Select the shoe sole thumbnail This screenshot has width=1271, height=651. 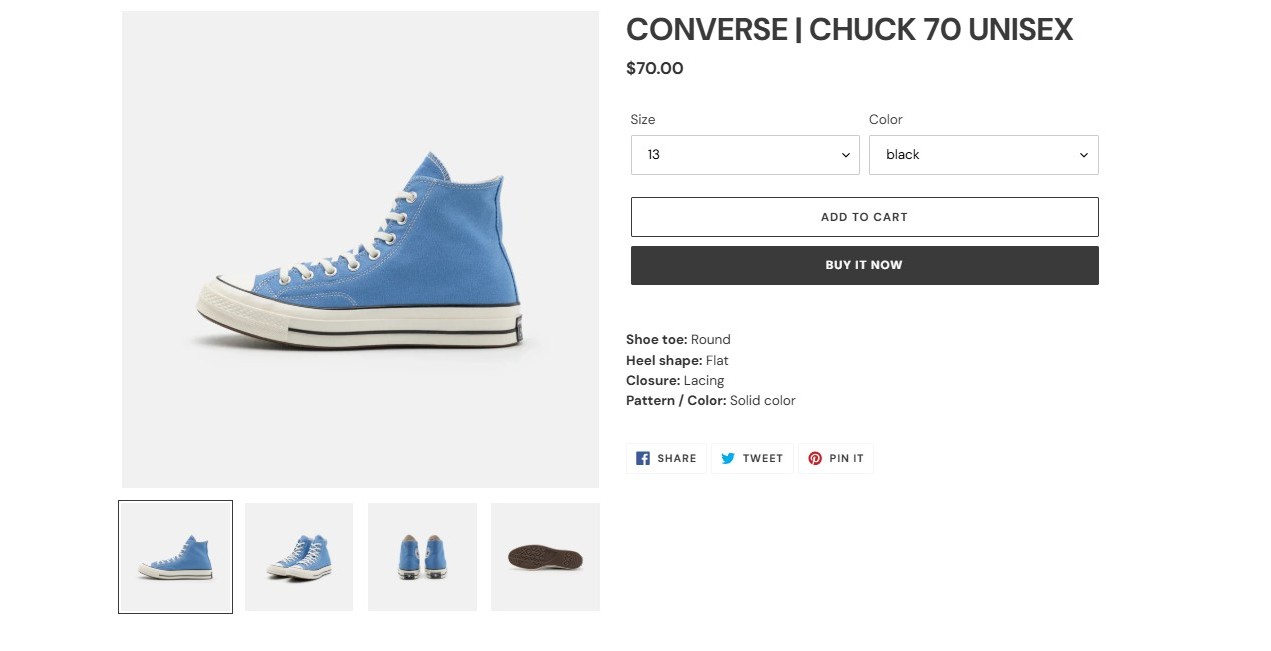pos(545,557)
